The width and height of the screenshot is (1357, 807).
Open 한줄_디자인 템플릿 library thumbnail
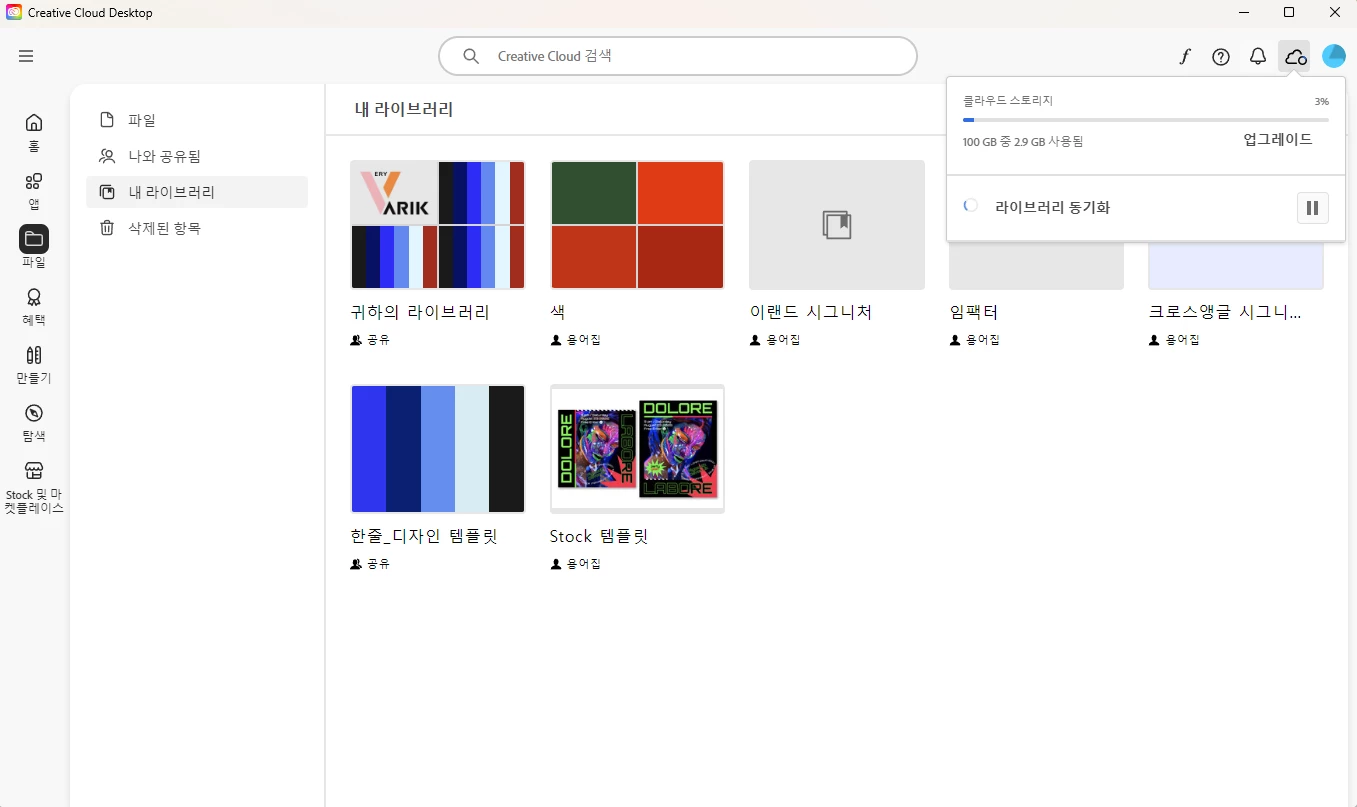click(438, 449)
